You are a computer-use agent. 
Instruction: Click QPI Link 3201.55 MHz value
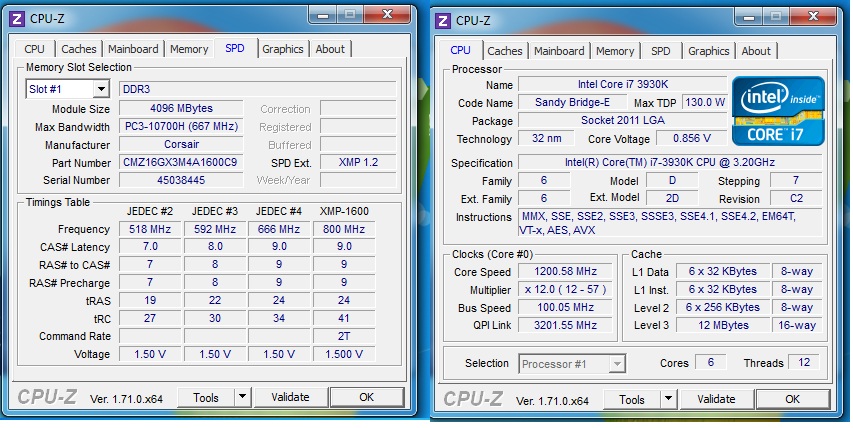click(x=565, y=325)
